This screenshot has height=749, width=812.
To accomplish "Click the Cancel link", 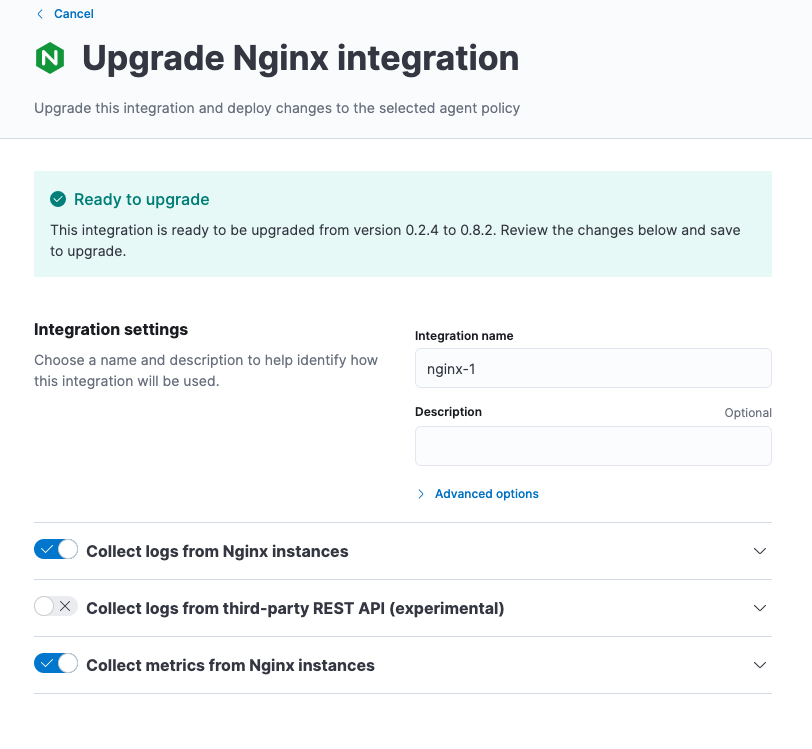I will click(x=74, y=14).
